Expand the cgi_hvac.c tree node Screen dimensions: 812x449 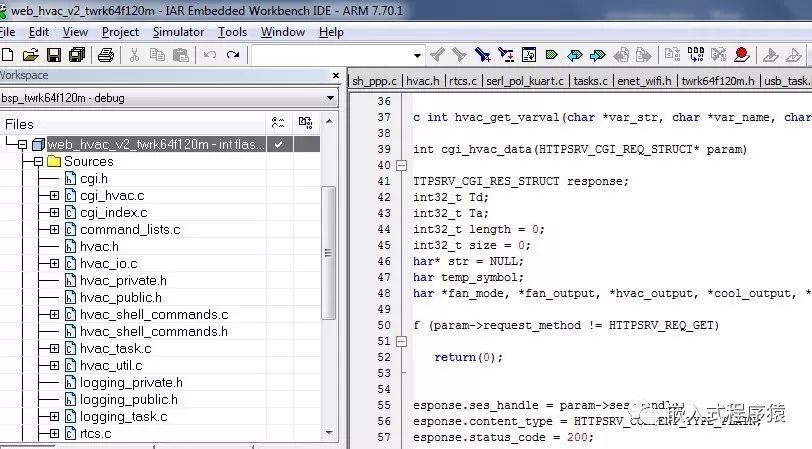[54, 196]
